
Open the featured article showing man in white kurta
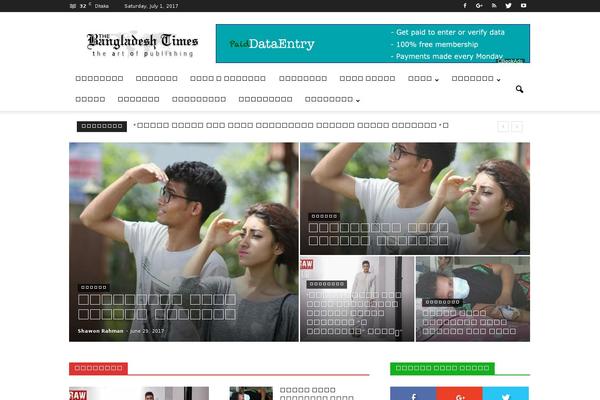pos(357,299)
